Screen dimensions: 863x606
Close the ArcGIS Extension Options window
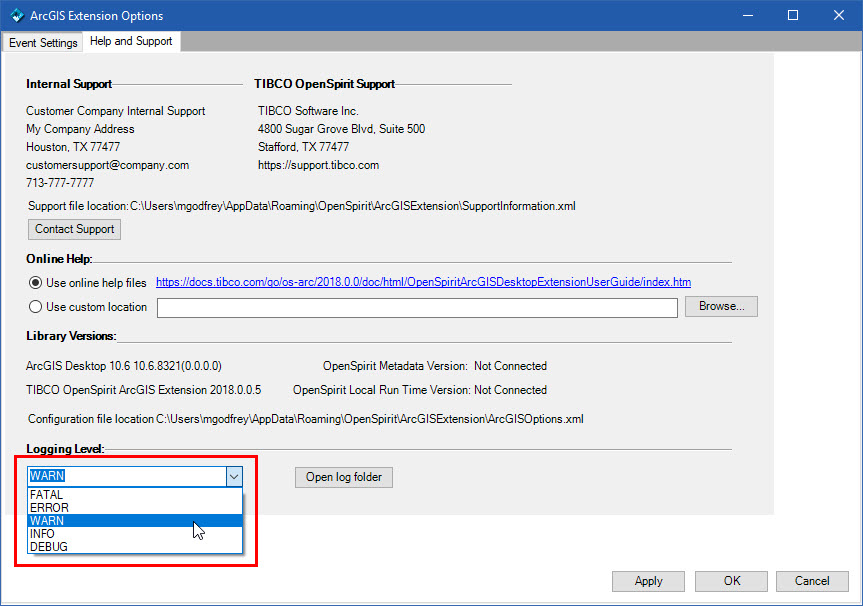point(839,15)
